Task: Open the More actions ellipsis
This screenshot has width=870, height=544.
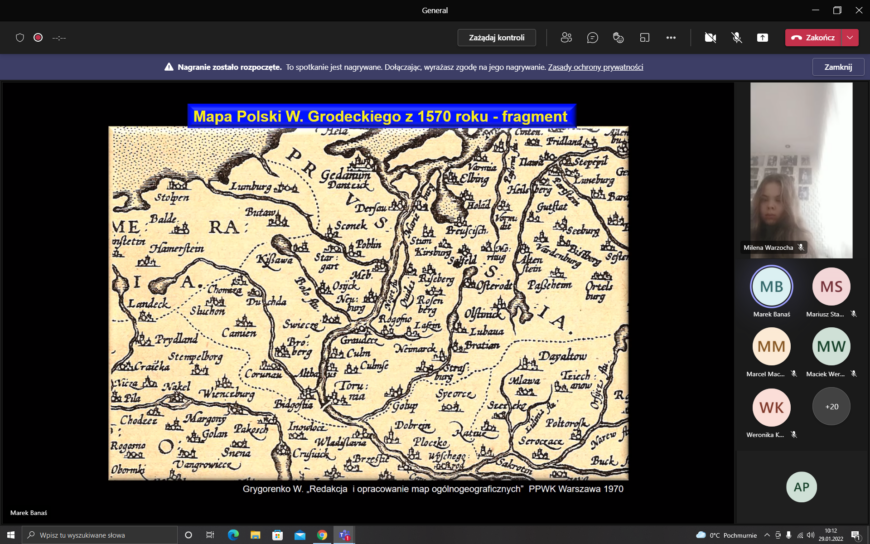Action: pyautogui.click(x=671, y=38)
